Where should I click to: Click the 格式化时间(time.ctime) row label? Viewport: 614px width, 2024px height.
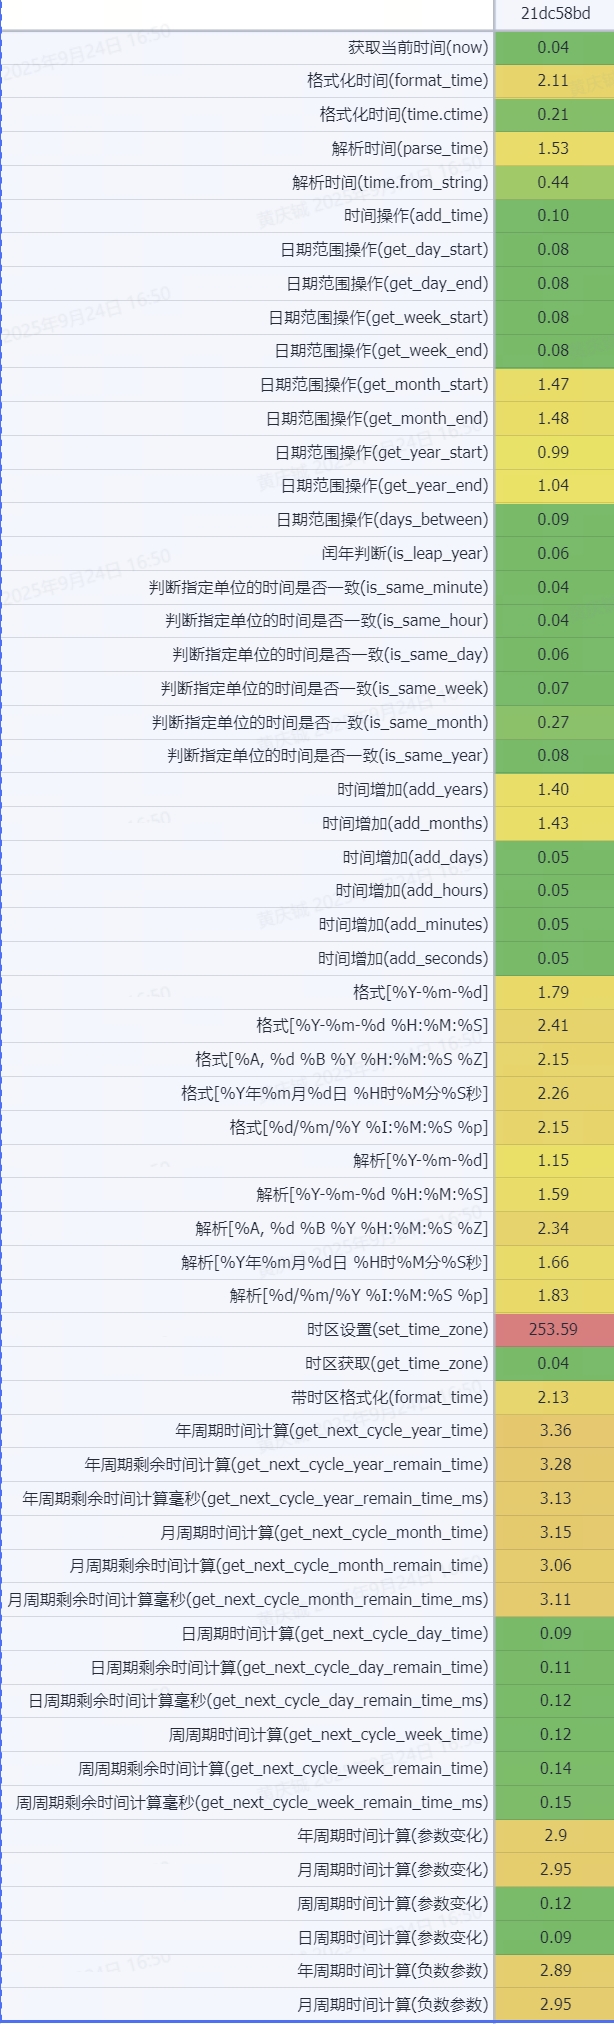click(x=404, y=114)
